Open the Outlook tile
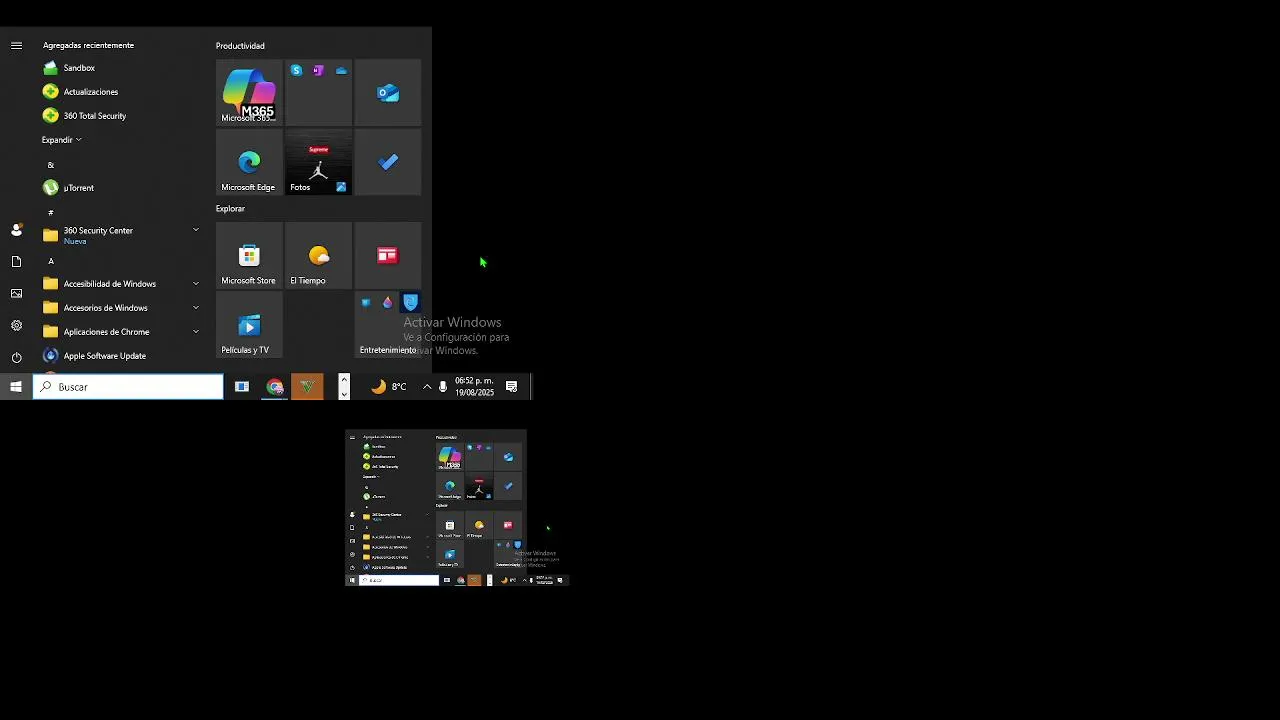Image resolution: width=1280 pixels, height=720 pixels. tap(388, 92)
